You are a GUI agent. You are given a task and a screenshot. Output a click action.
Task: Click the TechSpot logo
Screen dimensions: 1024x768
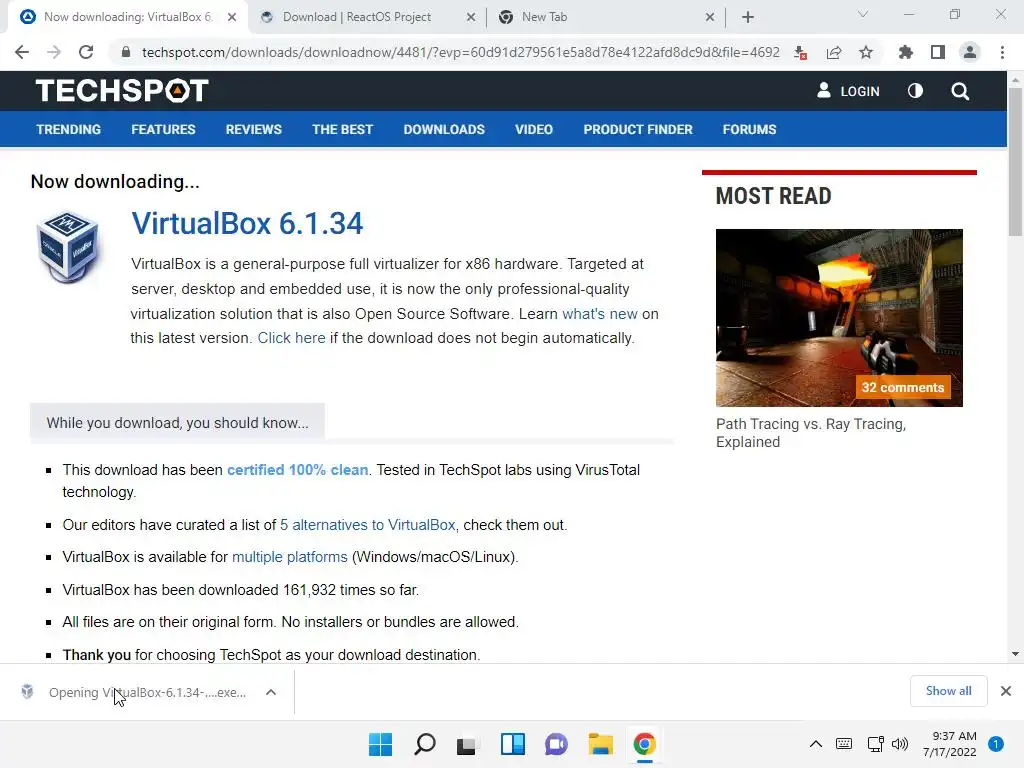pyautogui.click(x=122, y=91)
